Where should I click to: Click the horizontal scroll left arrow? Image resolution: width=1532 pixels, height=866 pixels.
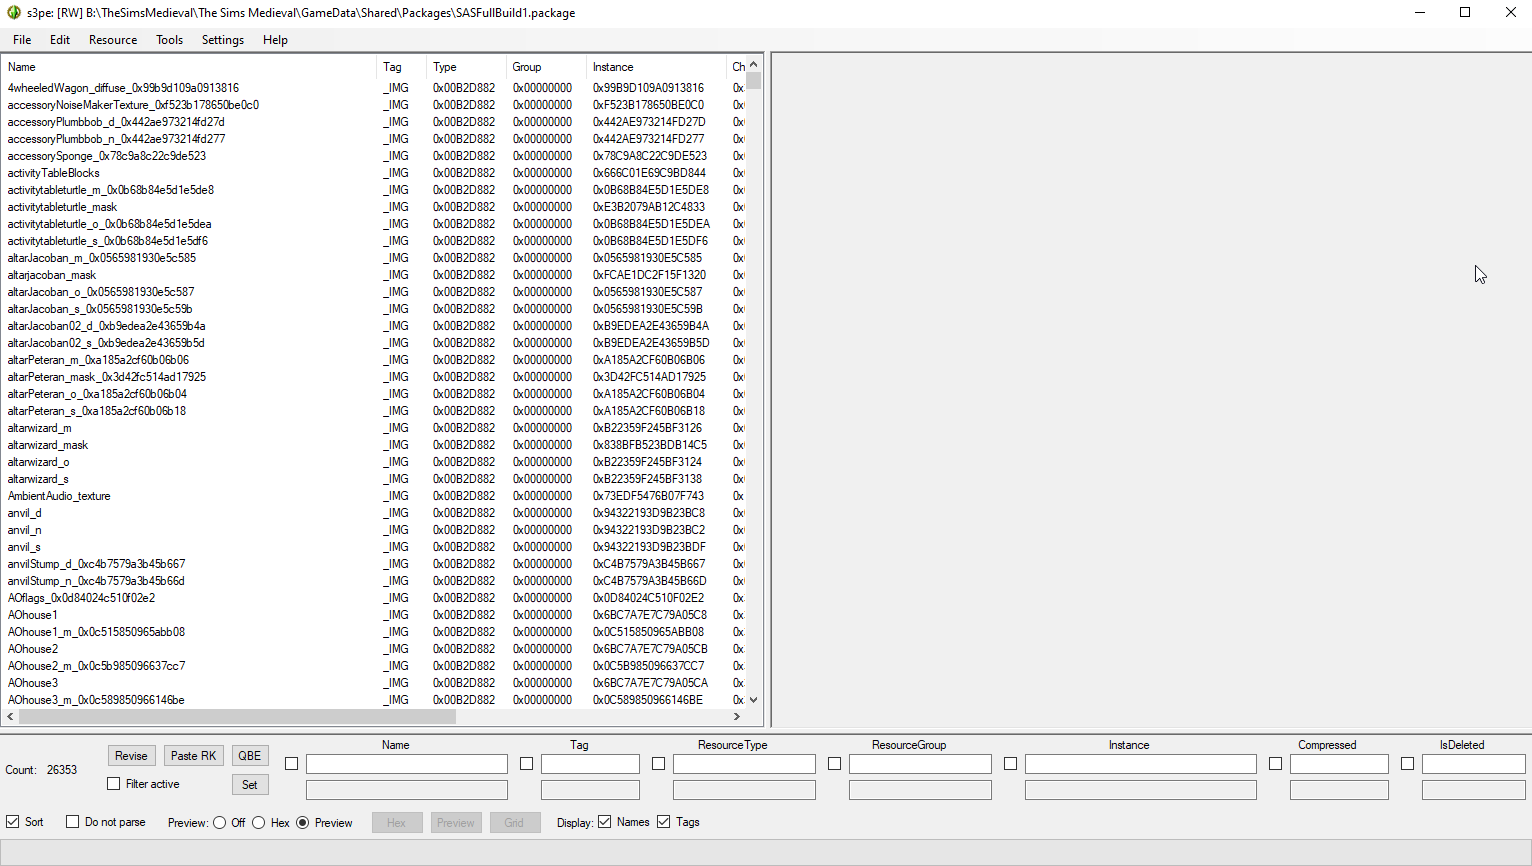[x=11, y=716]
